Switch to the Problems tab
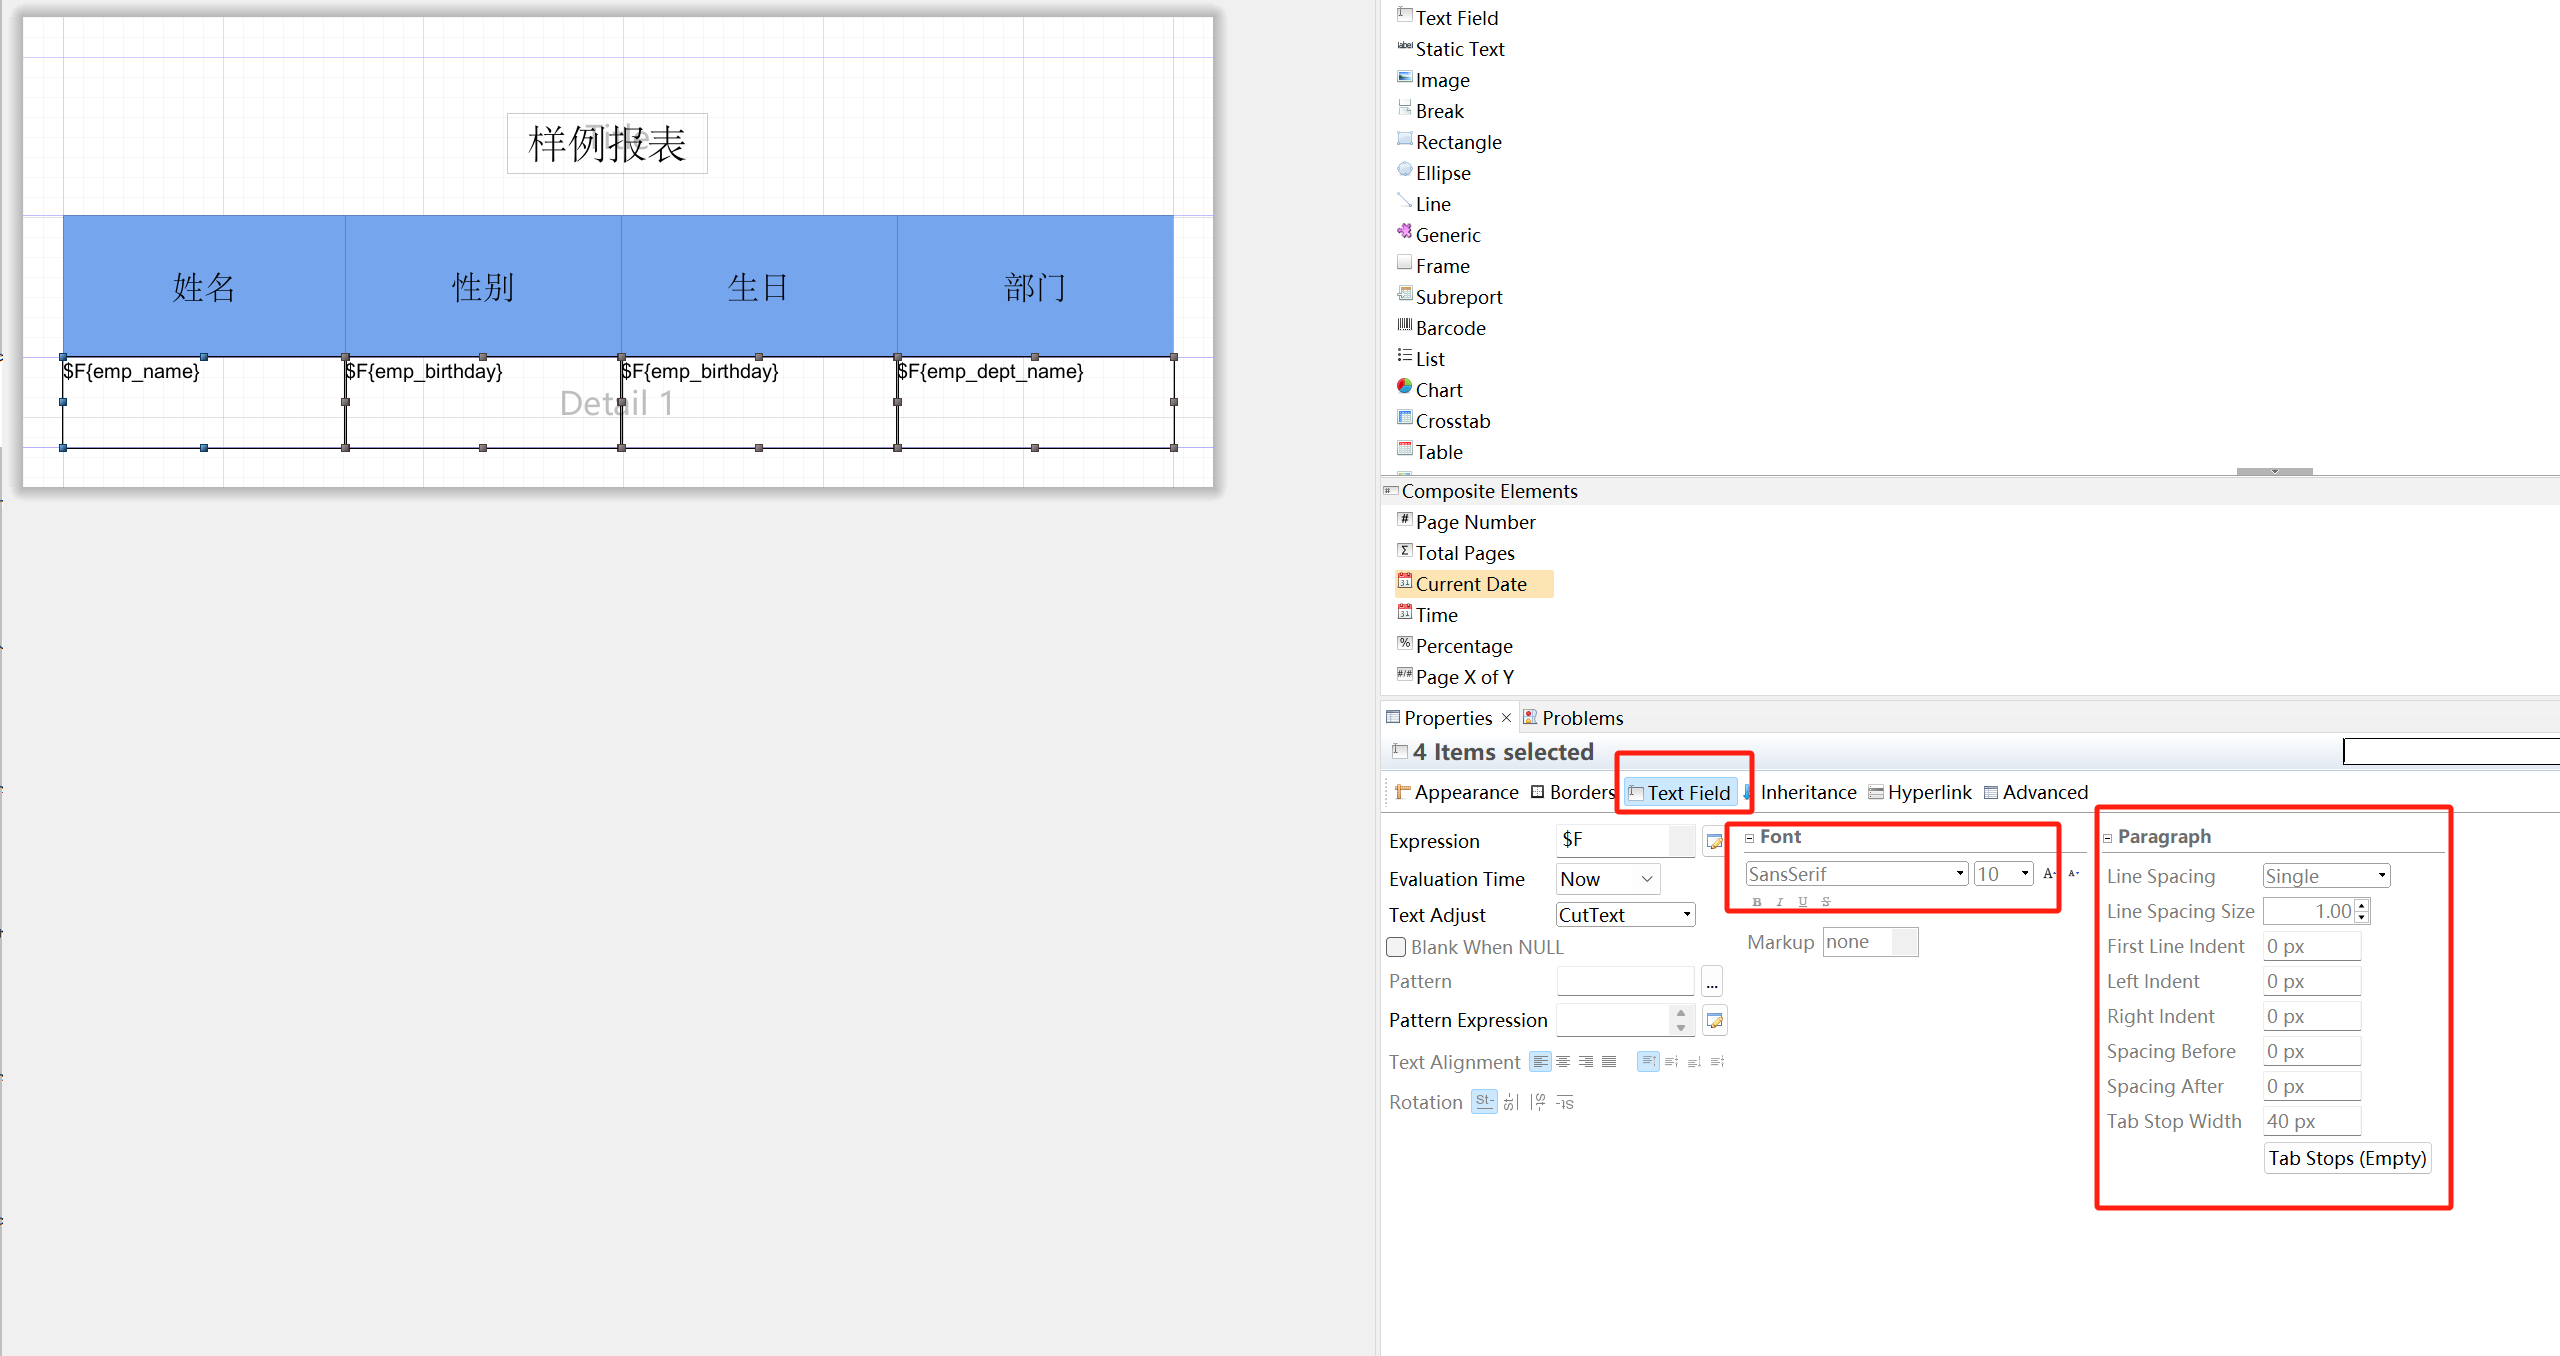This screenshot has width=2560, height=1356. pos(1581,718)
